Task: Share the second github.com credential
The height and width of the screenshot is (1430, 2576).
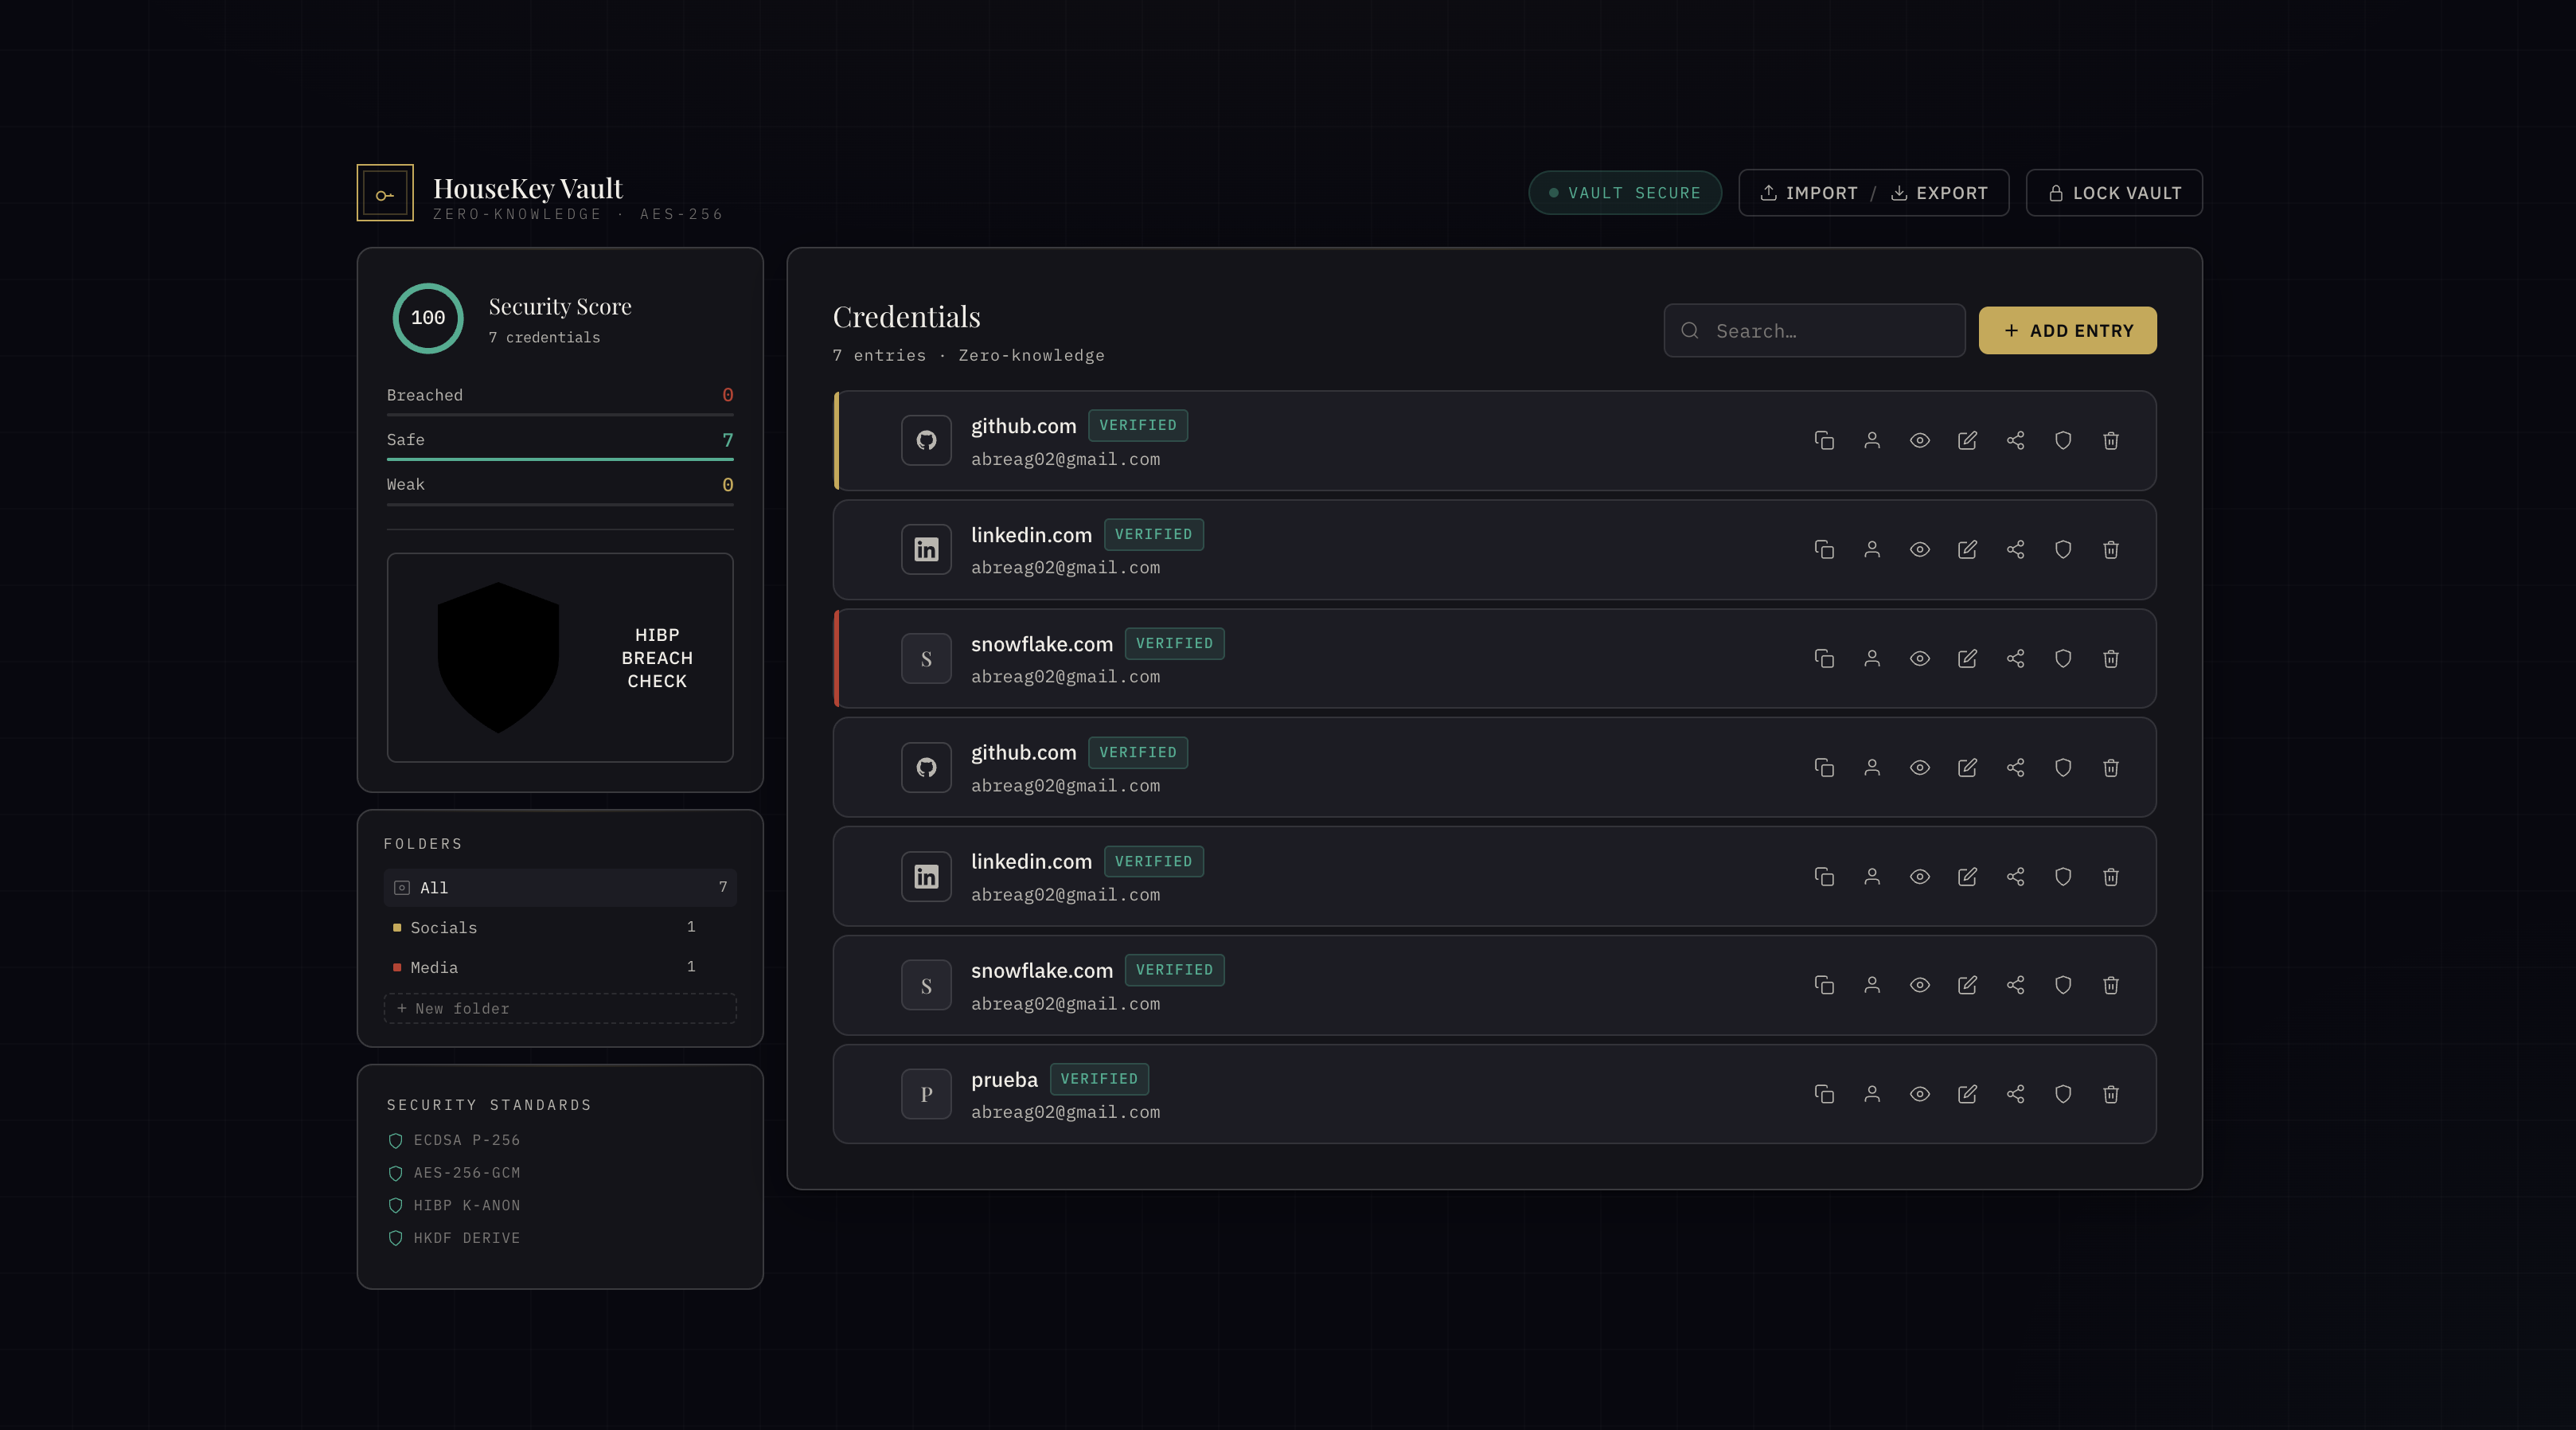Action: coord(2015,768)
